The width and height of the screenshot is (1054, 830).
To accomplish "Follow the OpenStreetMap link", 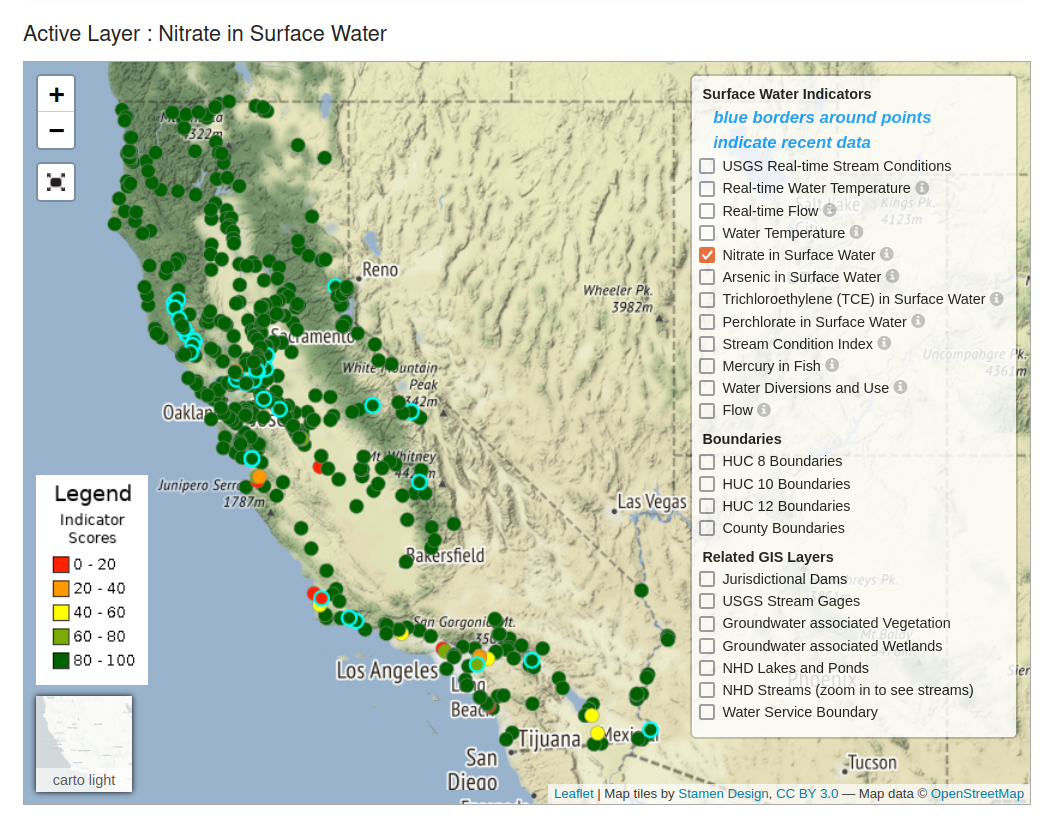I will pyautogui.click(x=977, y=794).
